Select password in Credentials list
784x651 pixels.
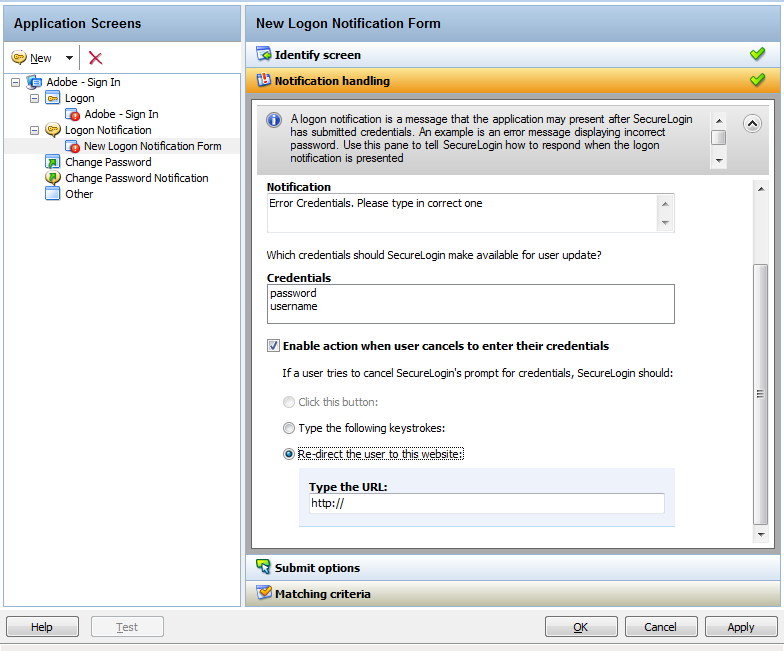293,294
